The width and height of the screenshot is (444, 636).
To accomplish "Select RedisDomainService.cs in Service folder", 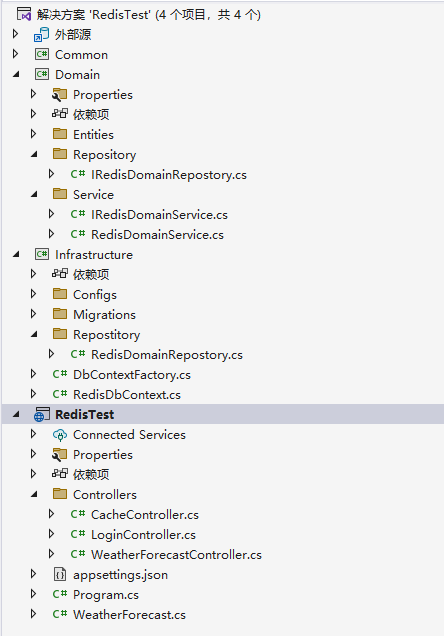I will [x=157, y=234].
